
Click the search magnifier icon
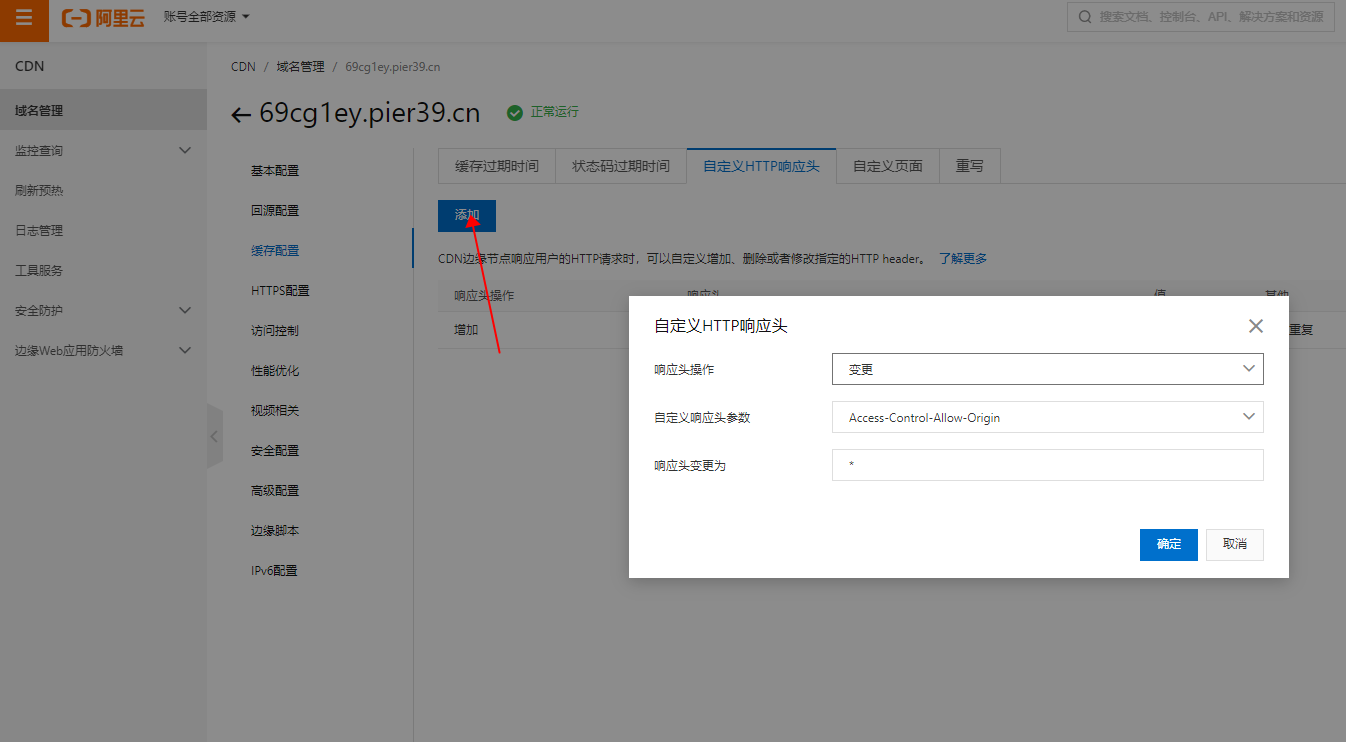(1085, 17)
